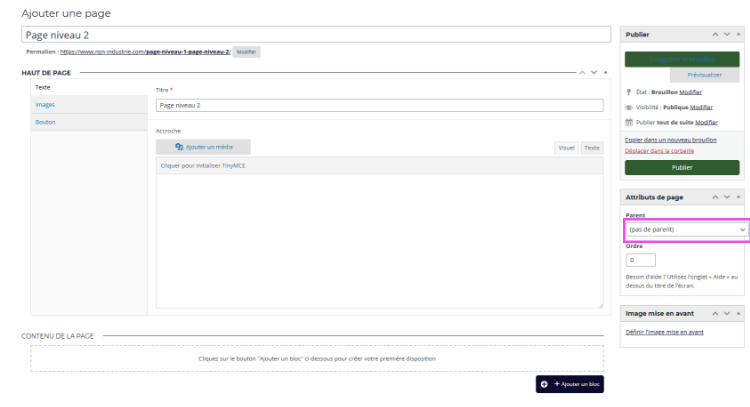Collapse the Haut de page section
The image size is (750, 407).
point(606,73)
